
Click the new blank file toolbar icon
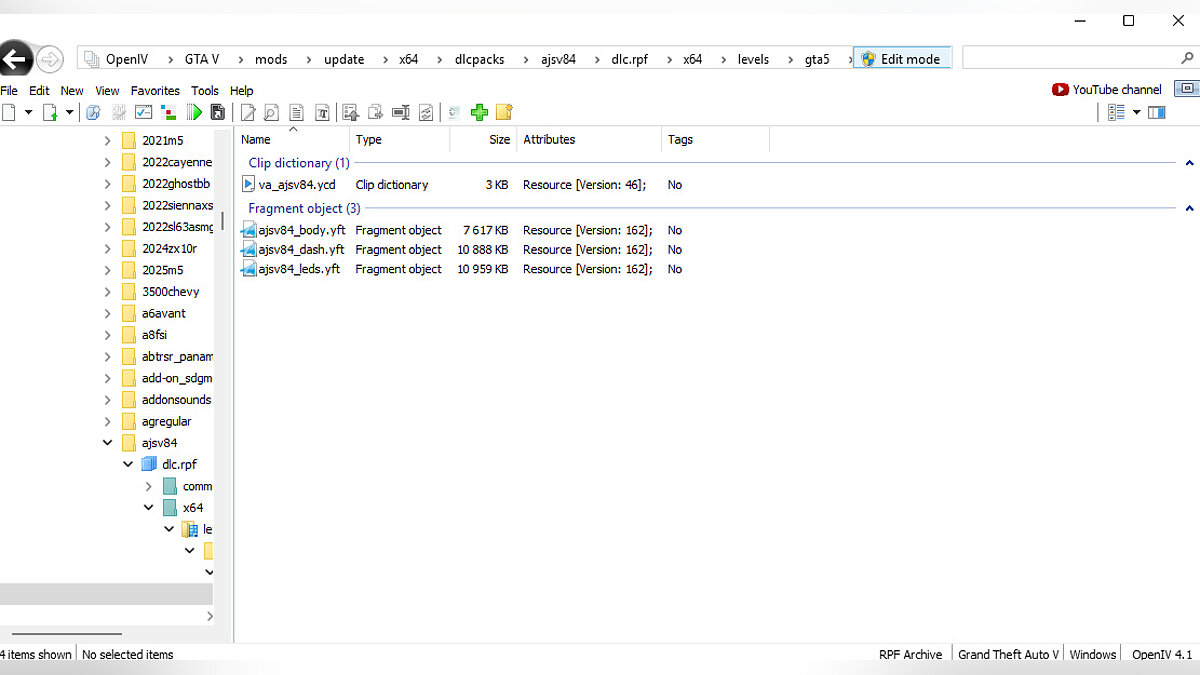tap(9, 112)
